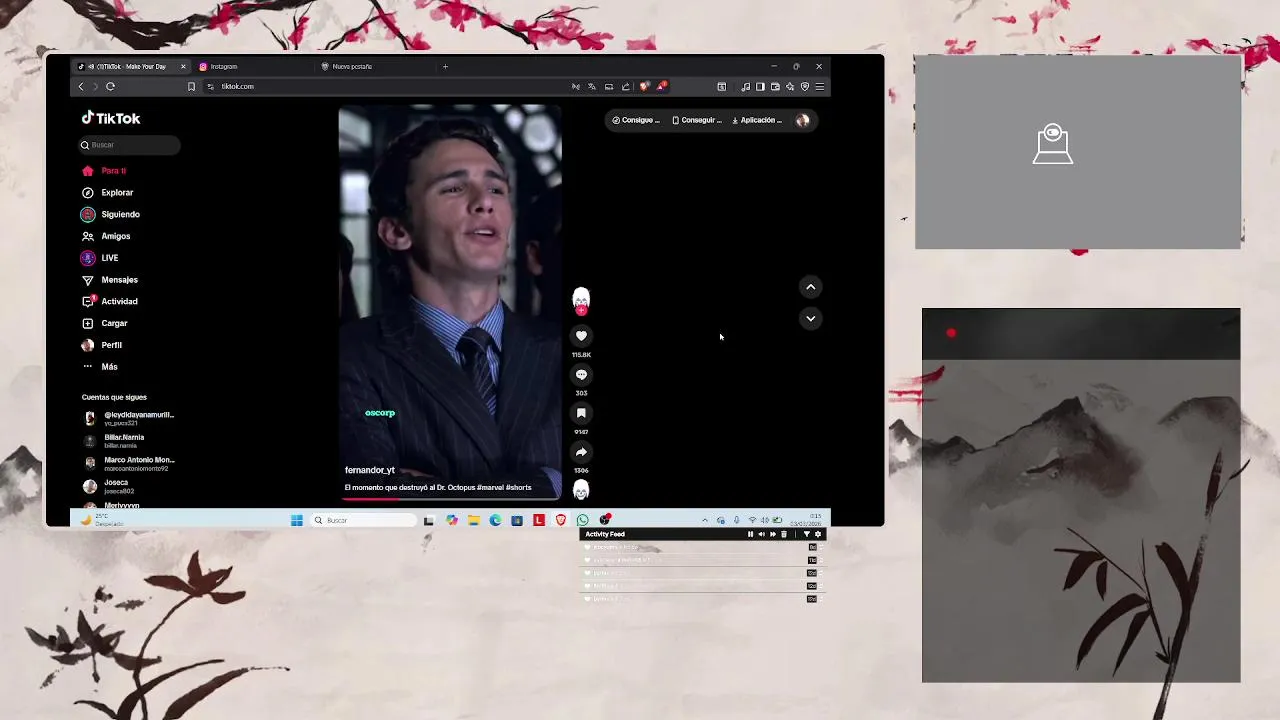Click the taskbar Buscar search box

click(362, 520)
